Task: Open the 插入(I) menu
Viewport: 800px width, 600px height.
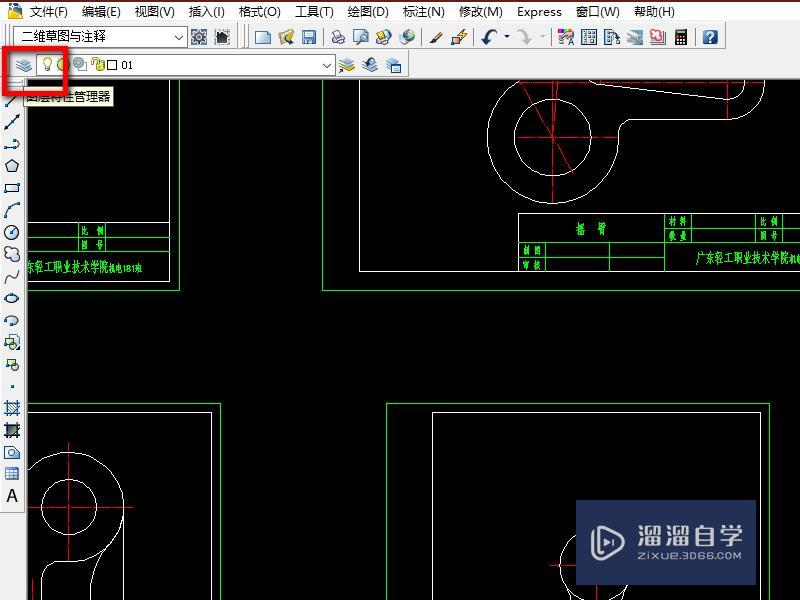Action: (x=206, y=12)
